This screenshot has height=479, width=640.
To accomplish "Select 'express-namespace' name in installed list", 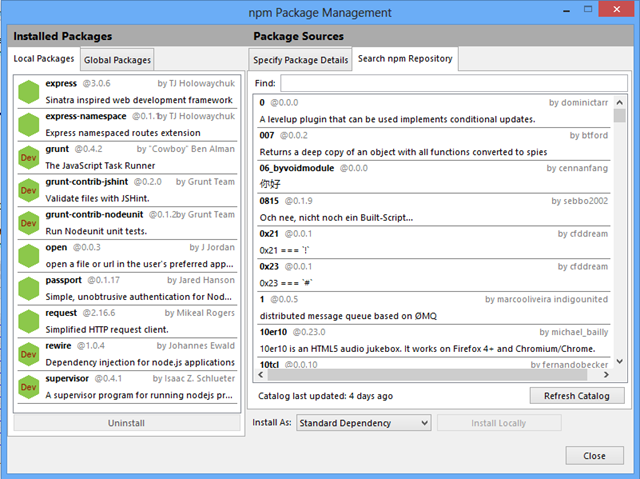I will pos(86,116).
